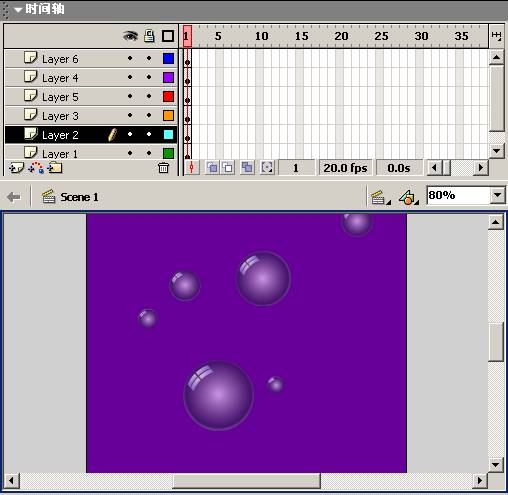The height and width of the screenshot is (495, 508).
Task: Click the back arrow beside Scene 1
Action: [x=14, y=197]
